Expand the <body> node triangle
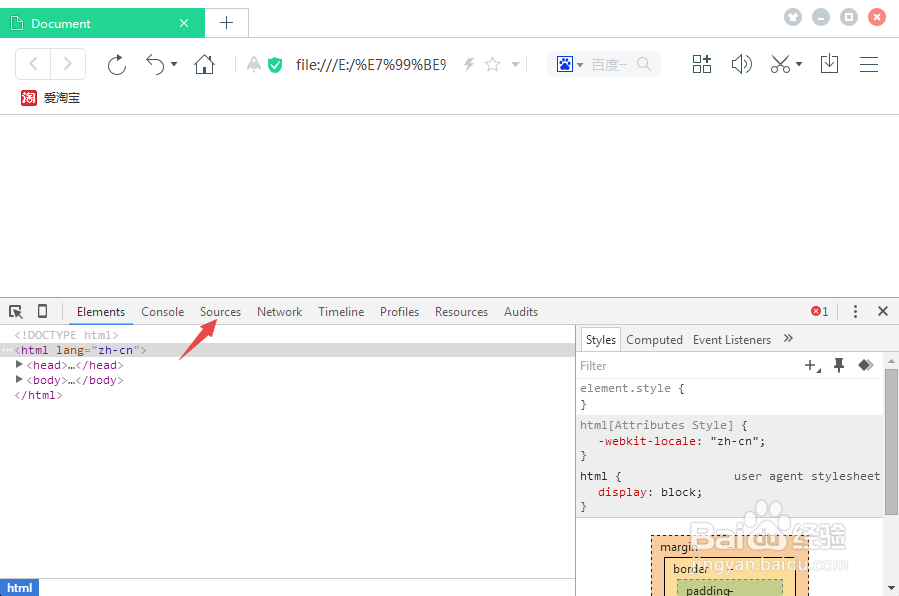Image resolution: width=899 pixels, height=596 pixels. click(x=19, y=379)
